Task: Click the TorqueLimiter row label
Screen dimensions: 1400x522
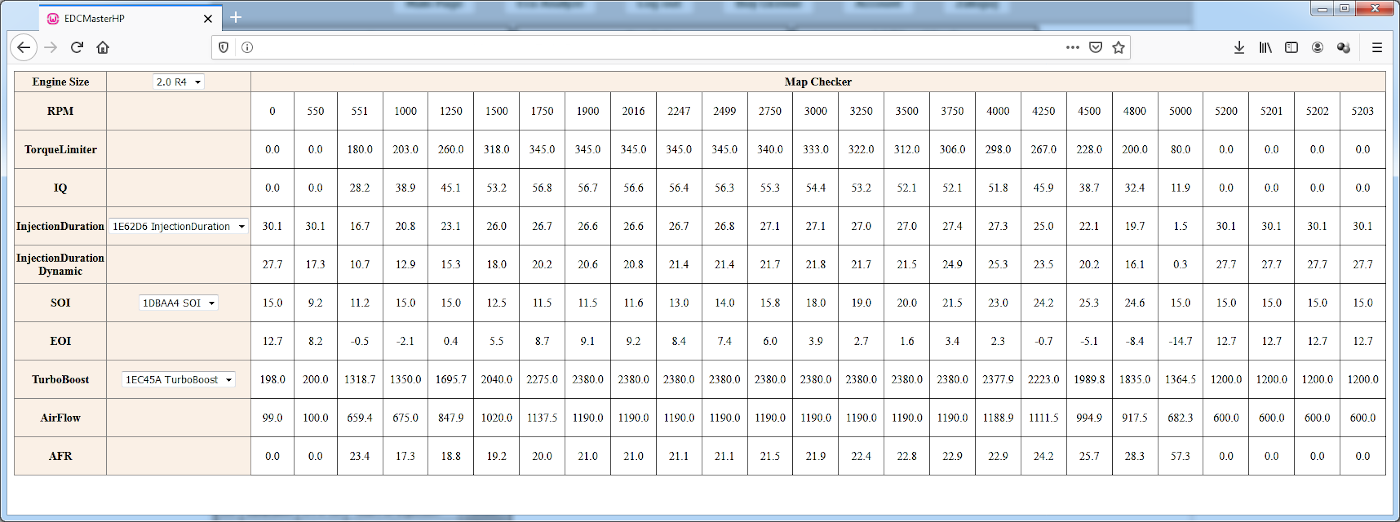Action: click(x=61, y=150)
